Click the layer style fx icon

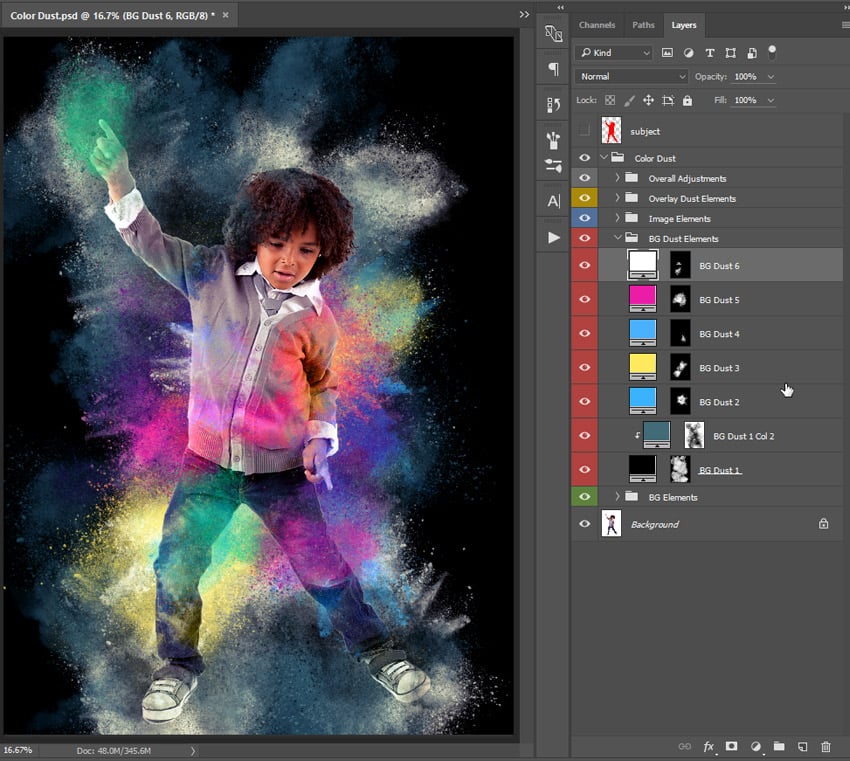pyautogui.click(x=709, y=746)
